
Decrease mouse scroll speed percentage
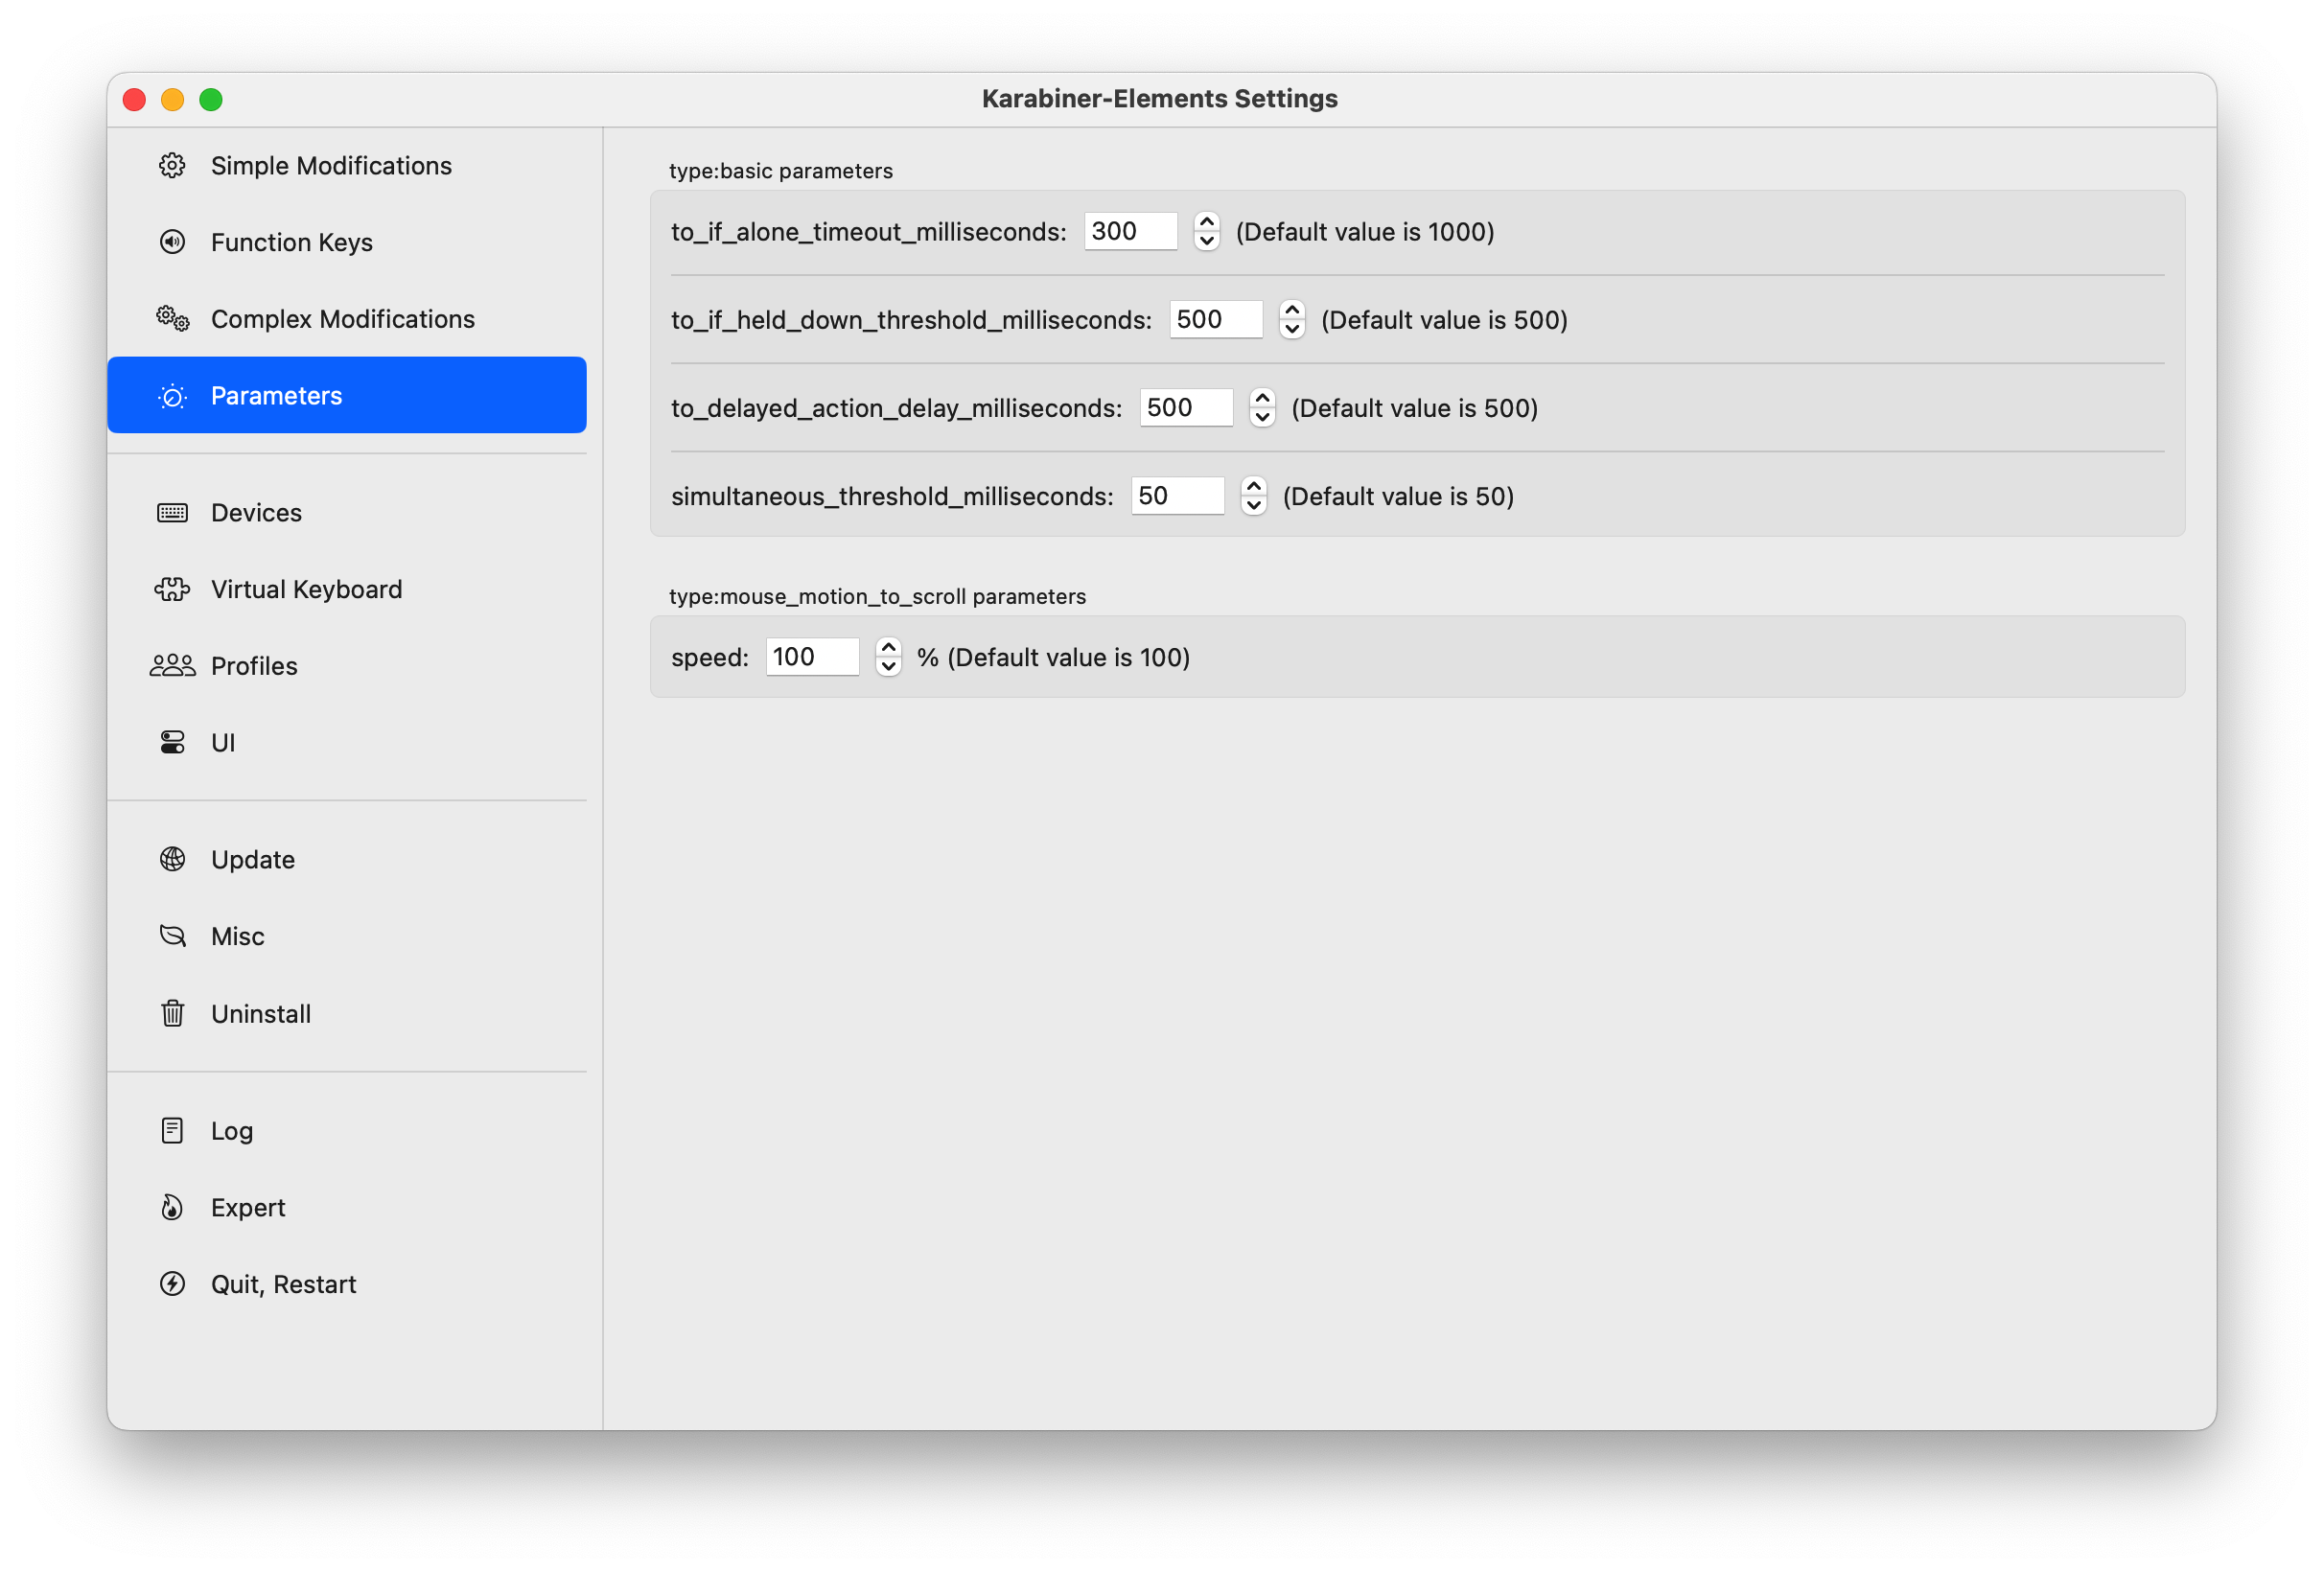pos(888,666)
